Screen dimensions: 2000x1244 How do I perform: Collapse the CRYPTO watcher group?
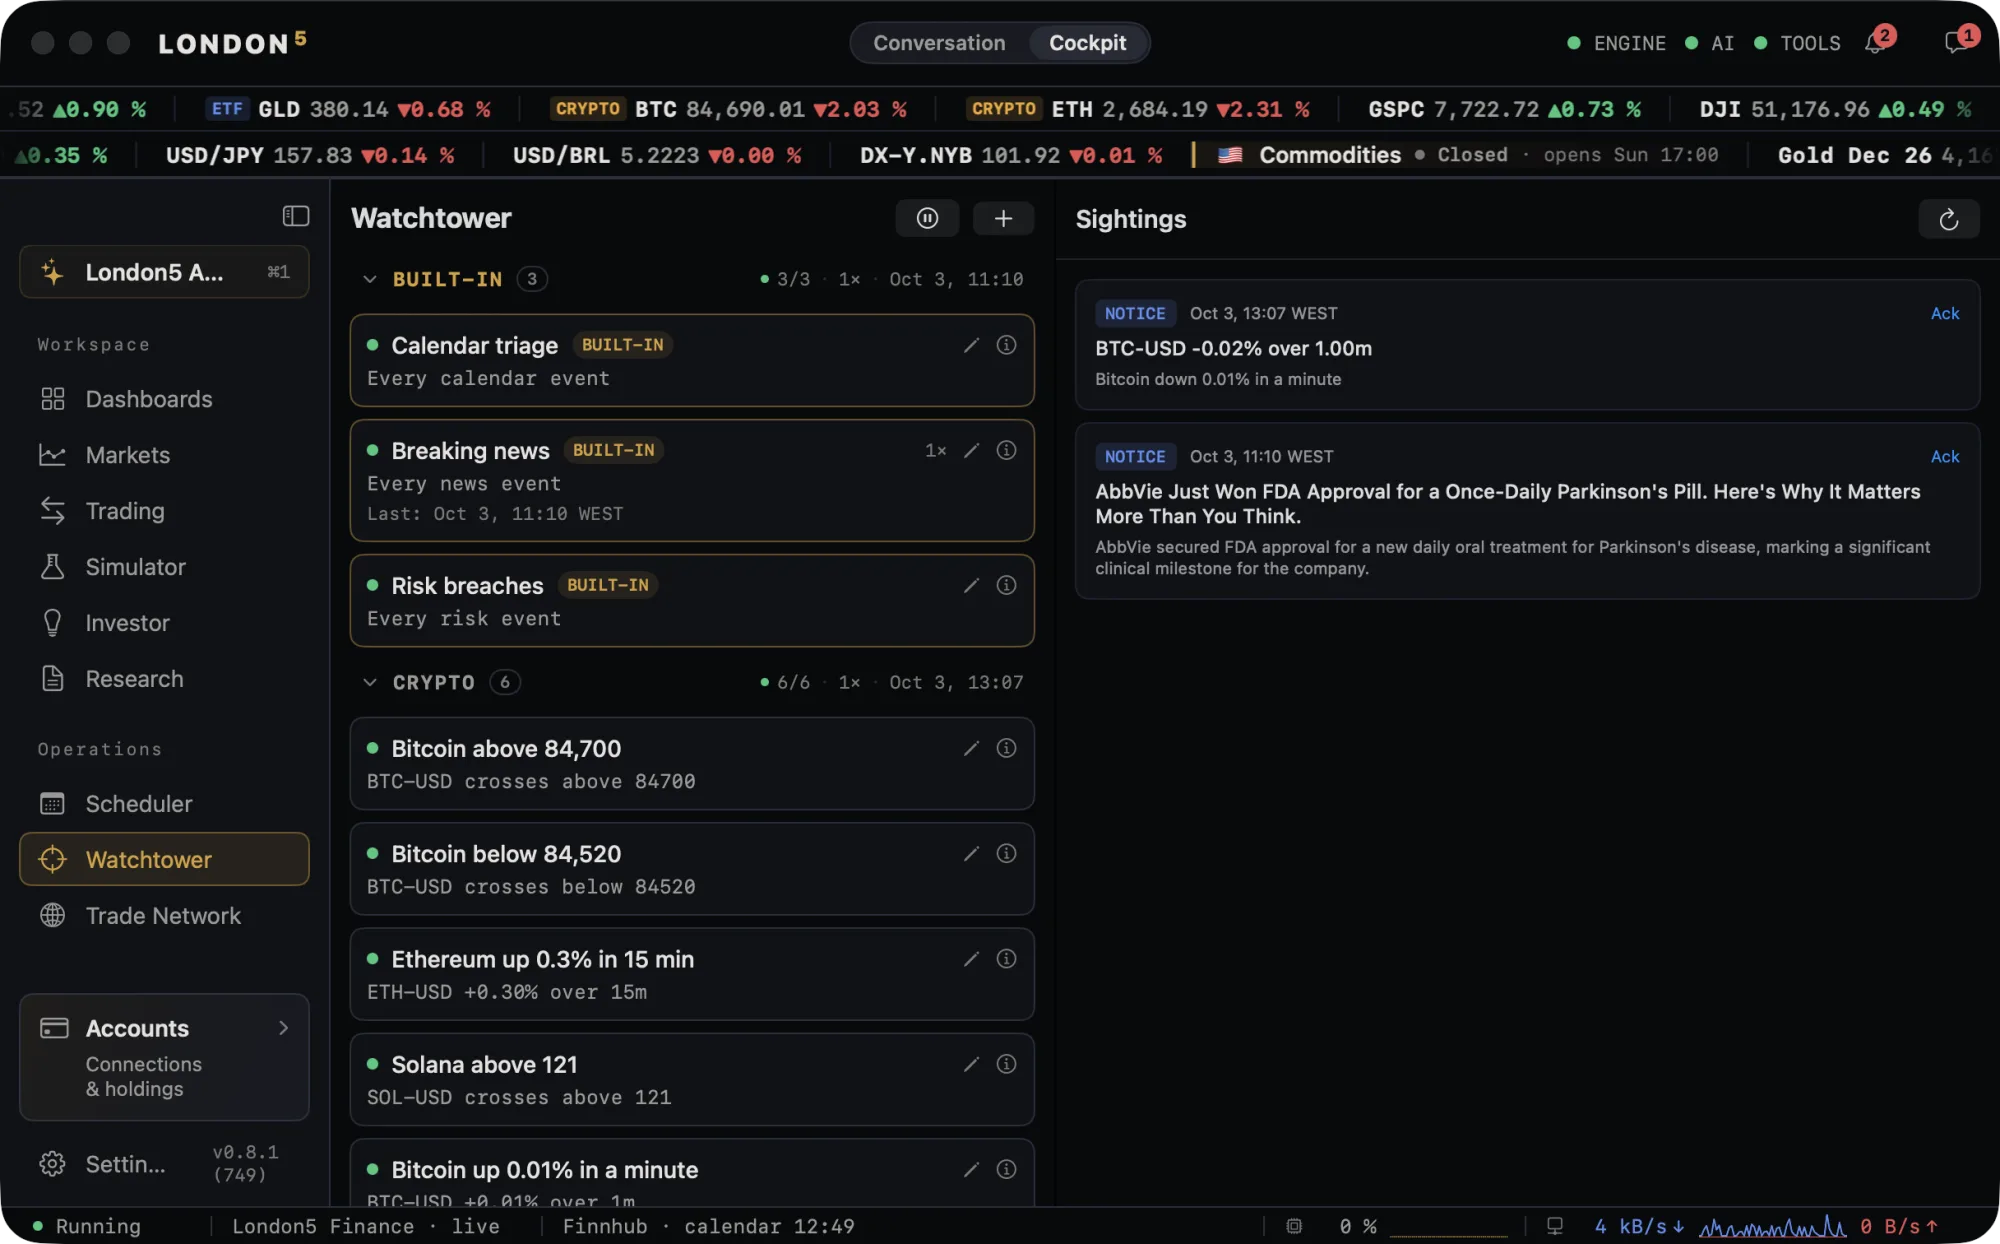pyautogui.click(x=370, y=682)
